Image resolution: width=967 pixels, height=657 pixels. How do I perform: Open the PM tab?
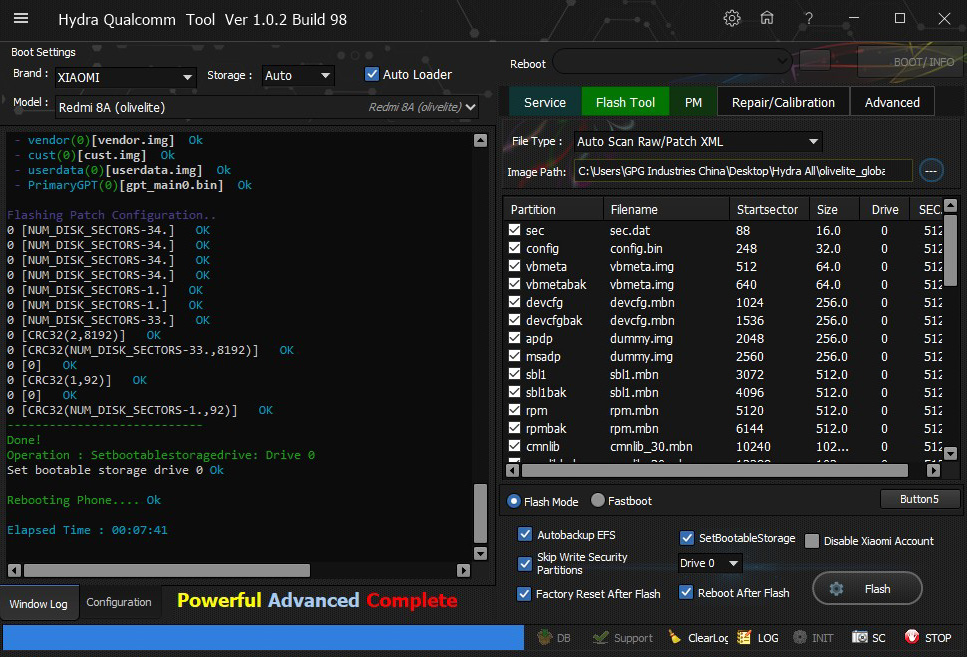(693, 102)
